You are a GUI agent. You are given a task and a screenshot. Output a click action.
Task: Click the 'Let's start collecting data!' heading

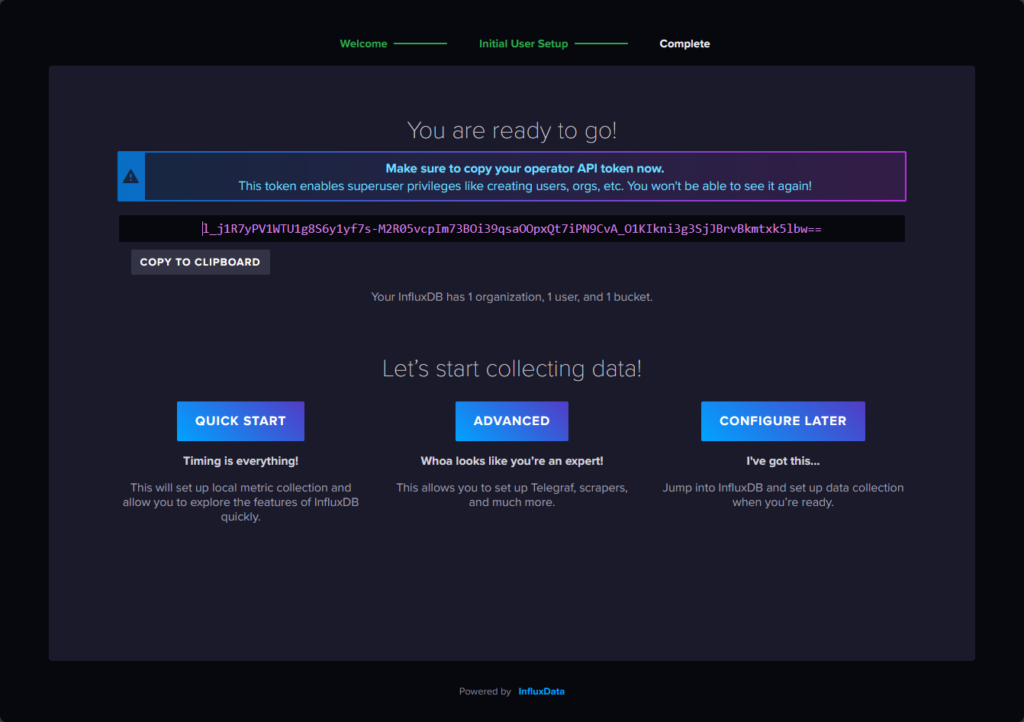point(511,368)
